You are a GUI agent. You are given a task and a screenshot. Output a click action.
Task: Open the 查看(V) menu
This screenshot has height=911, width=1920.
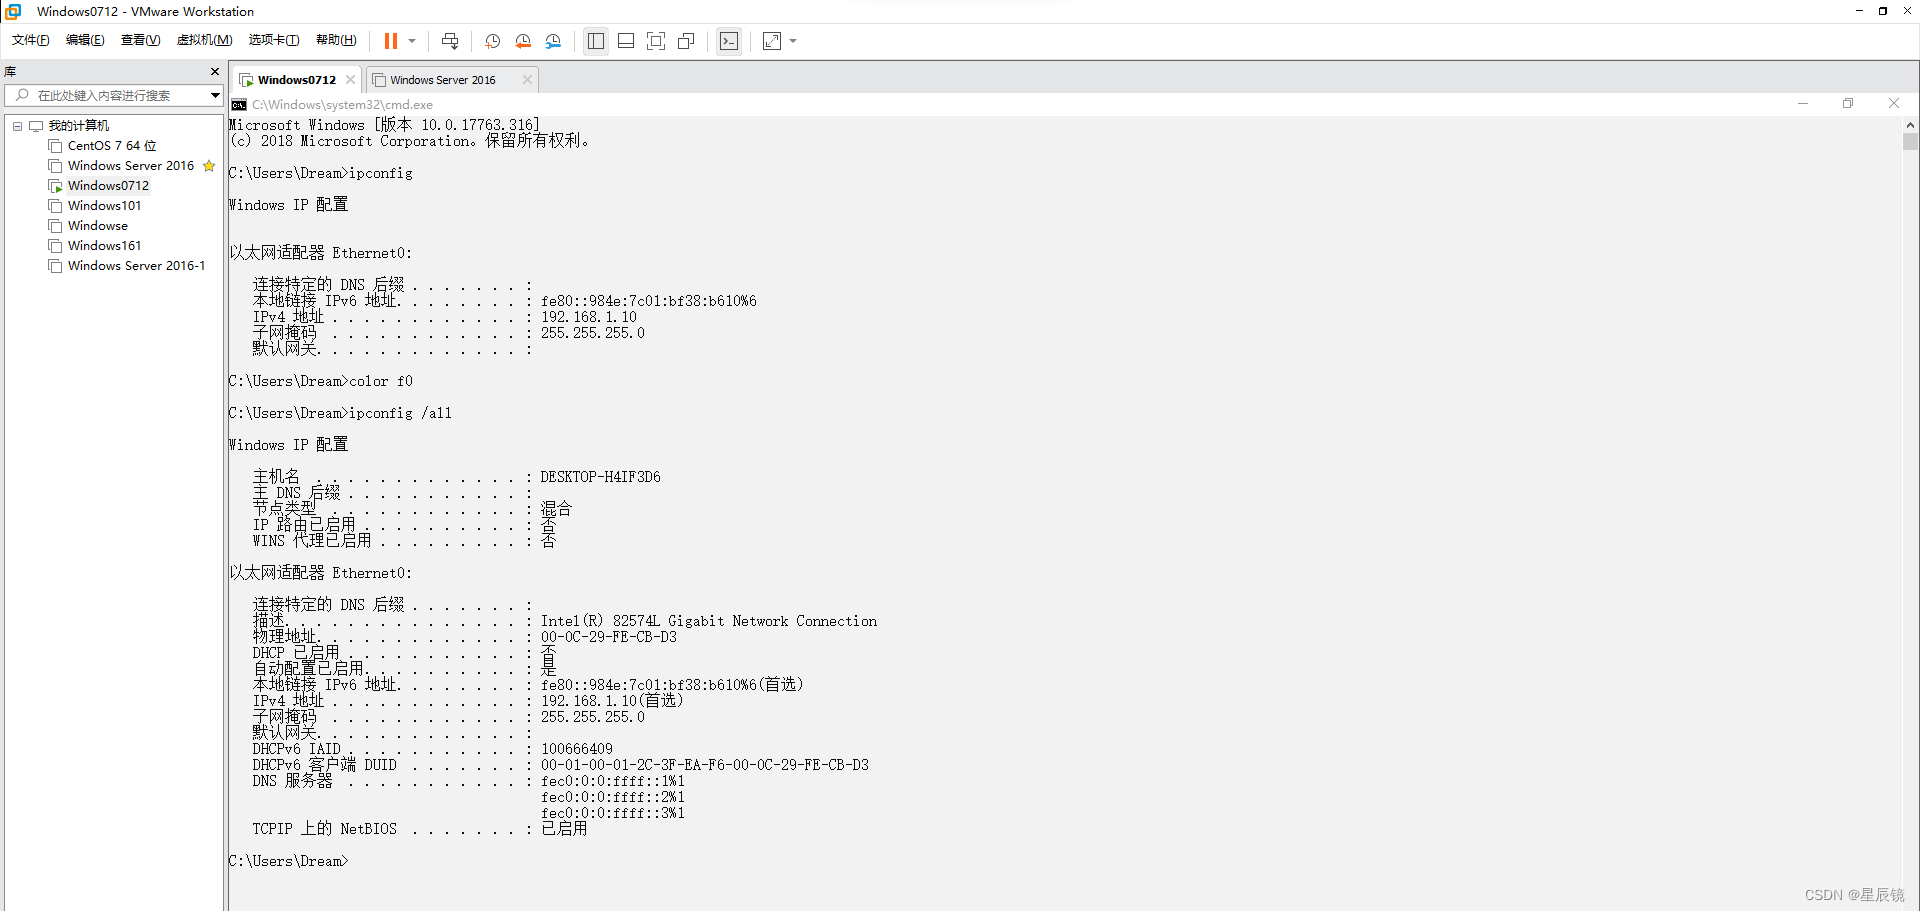click(140, 40)
